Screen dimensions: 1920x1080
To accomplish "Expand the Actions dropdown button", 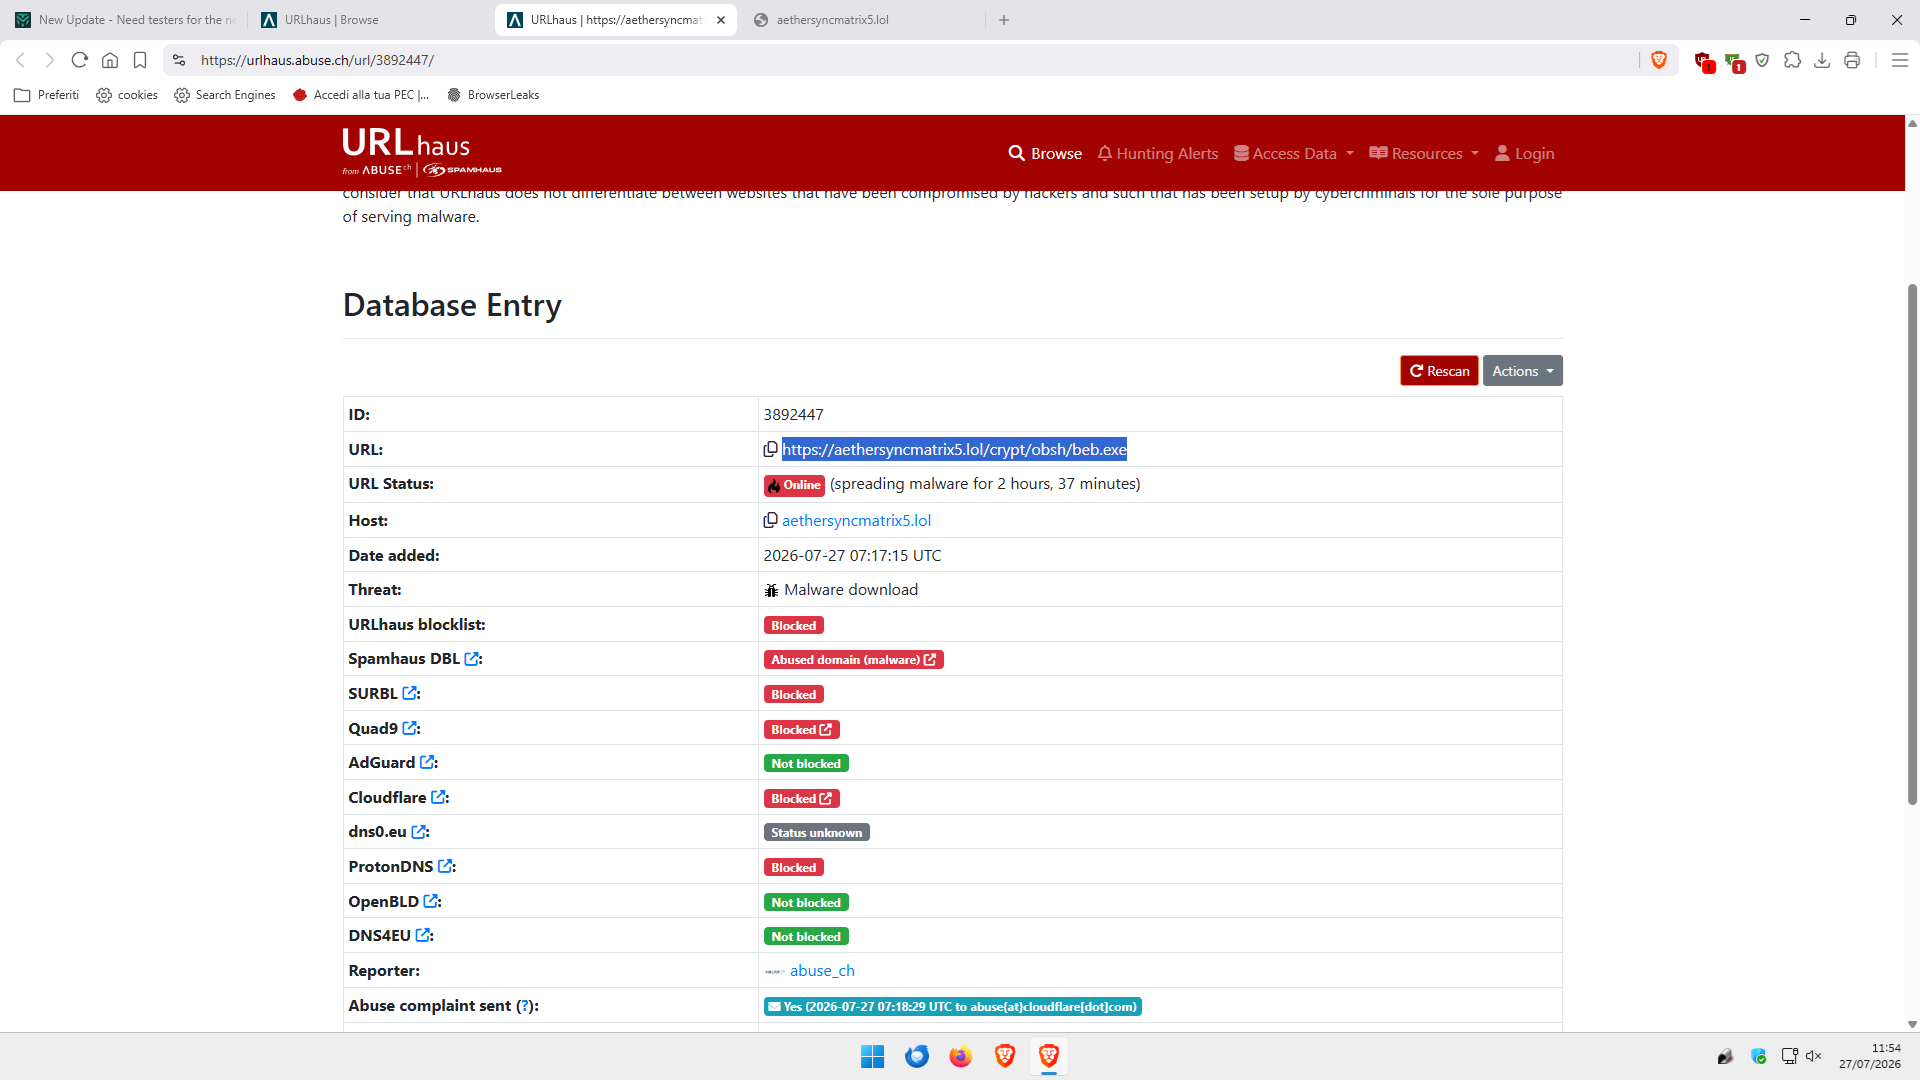I will click(1522, 371).
